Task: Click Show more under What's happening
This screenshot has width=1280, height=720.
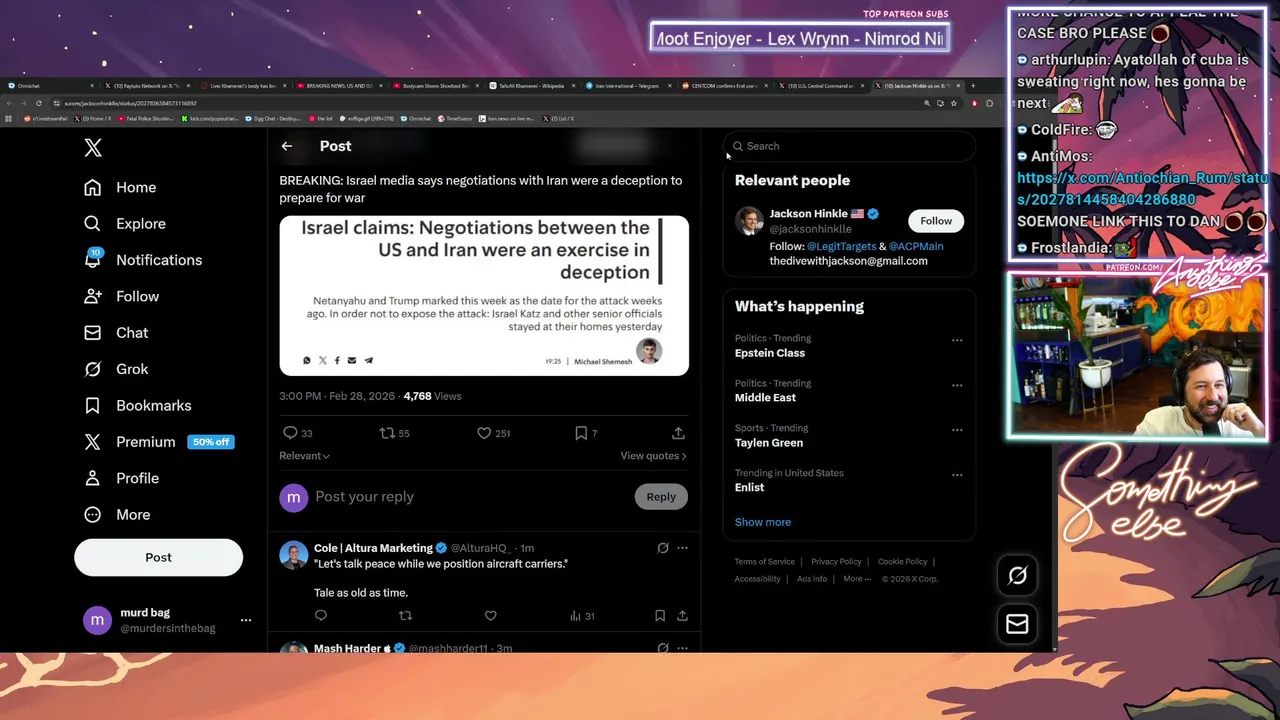Action: [x=763, y=522]
